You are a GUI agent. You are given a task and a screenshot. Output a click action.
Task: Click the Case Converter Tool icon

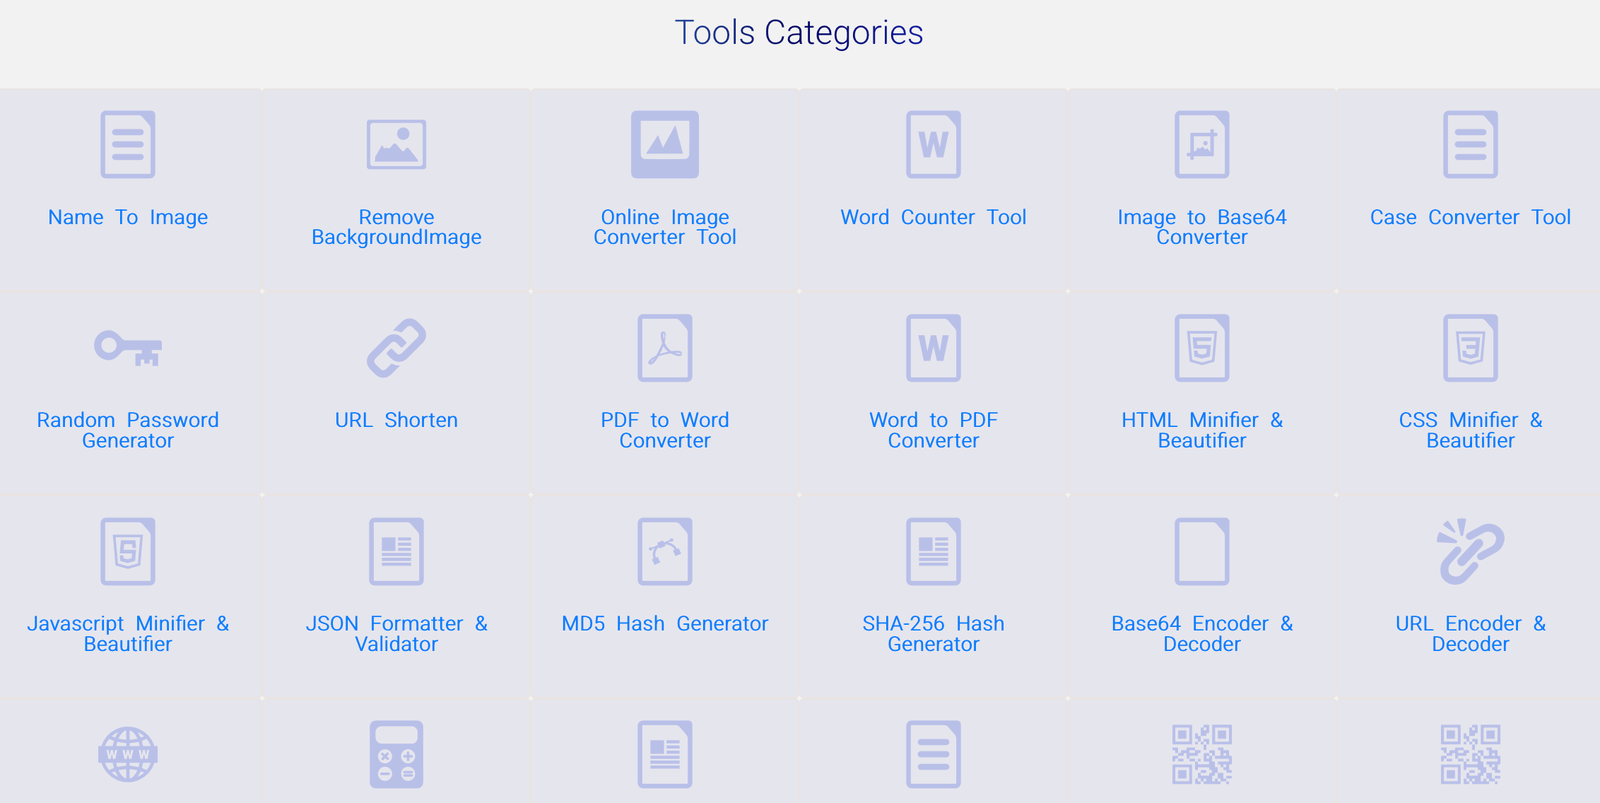[x=1470, y=145]
